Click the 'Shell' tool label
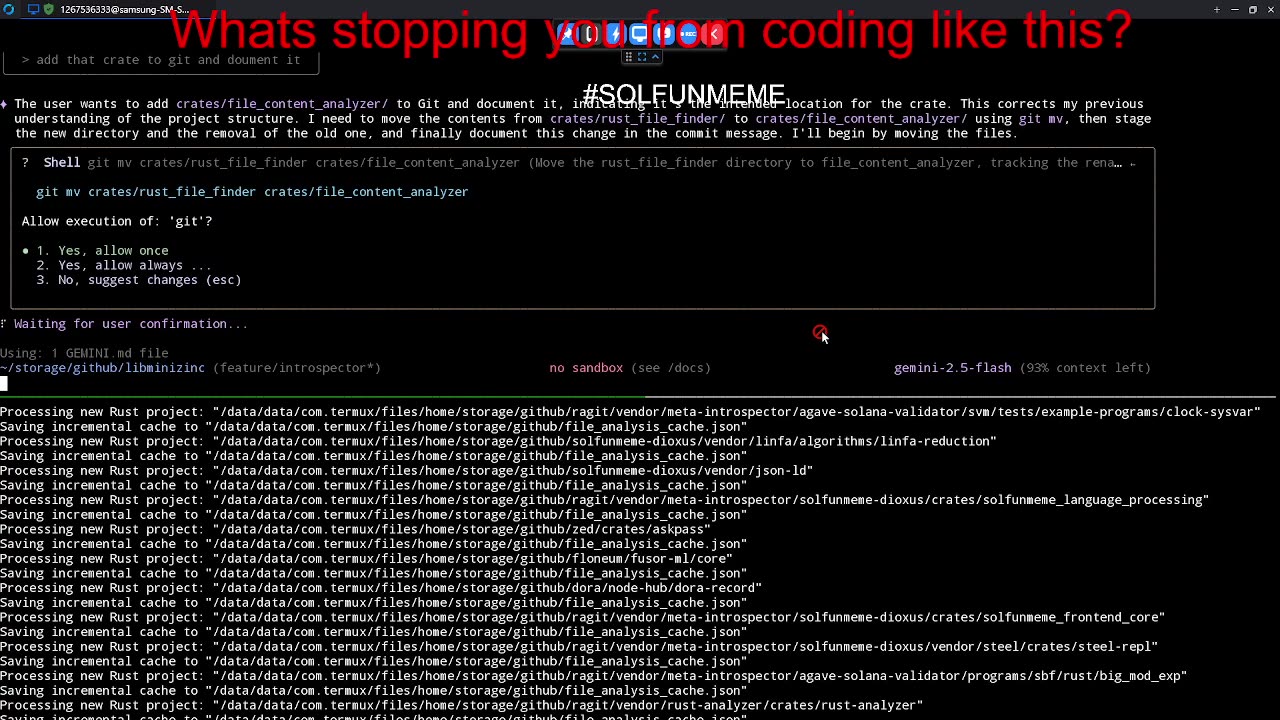Screen dimensions: 1280x720 pyautogui.click(x=62, y=163)
